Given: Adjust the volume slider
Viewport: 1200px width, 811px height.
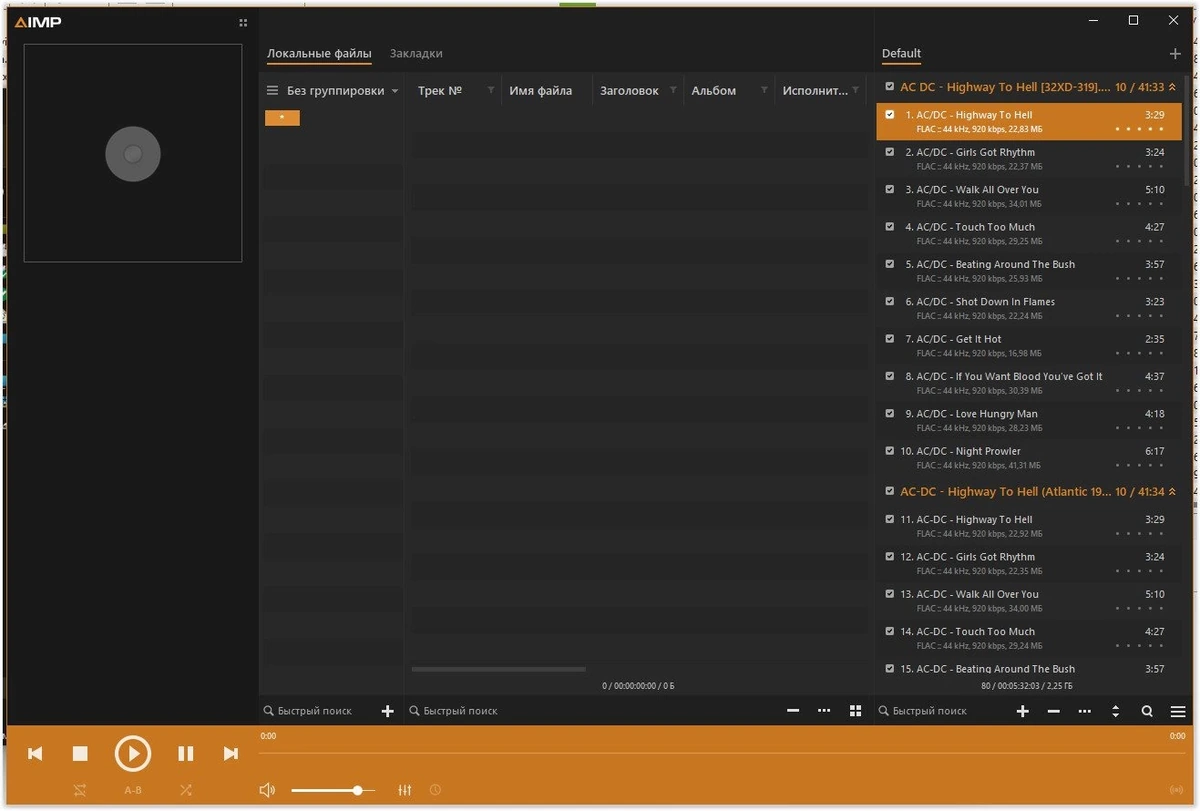Looking at the screenshot, I should tap(333, 790).
